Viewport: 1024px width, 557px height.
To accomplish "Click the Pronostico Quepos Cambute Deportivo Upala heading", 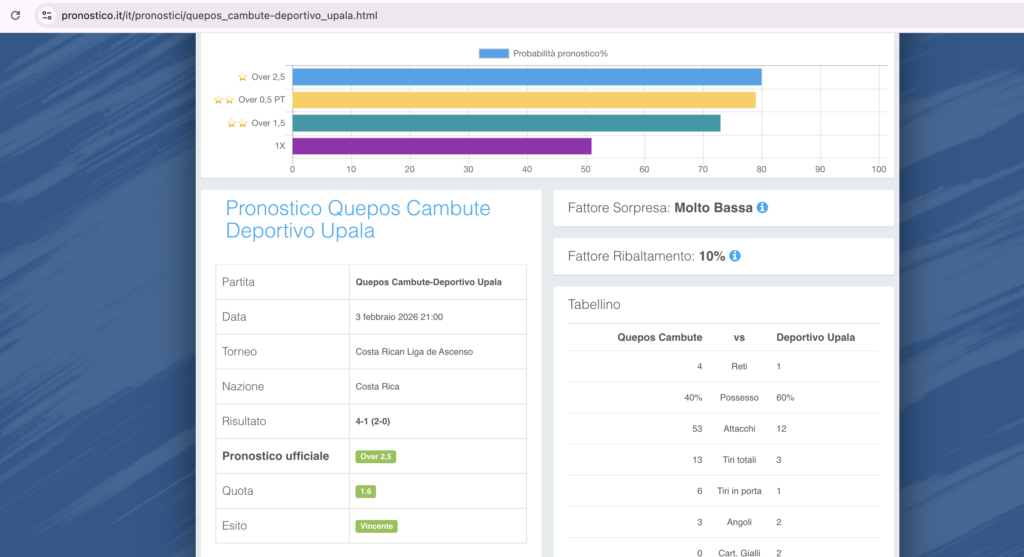I will click(x=358, y=219).
